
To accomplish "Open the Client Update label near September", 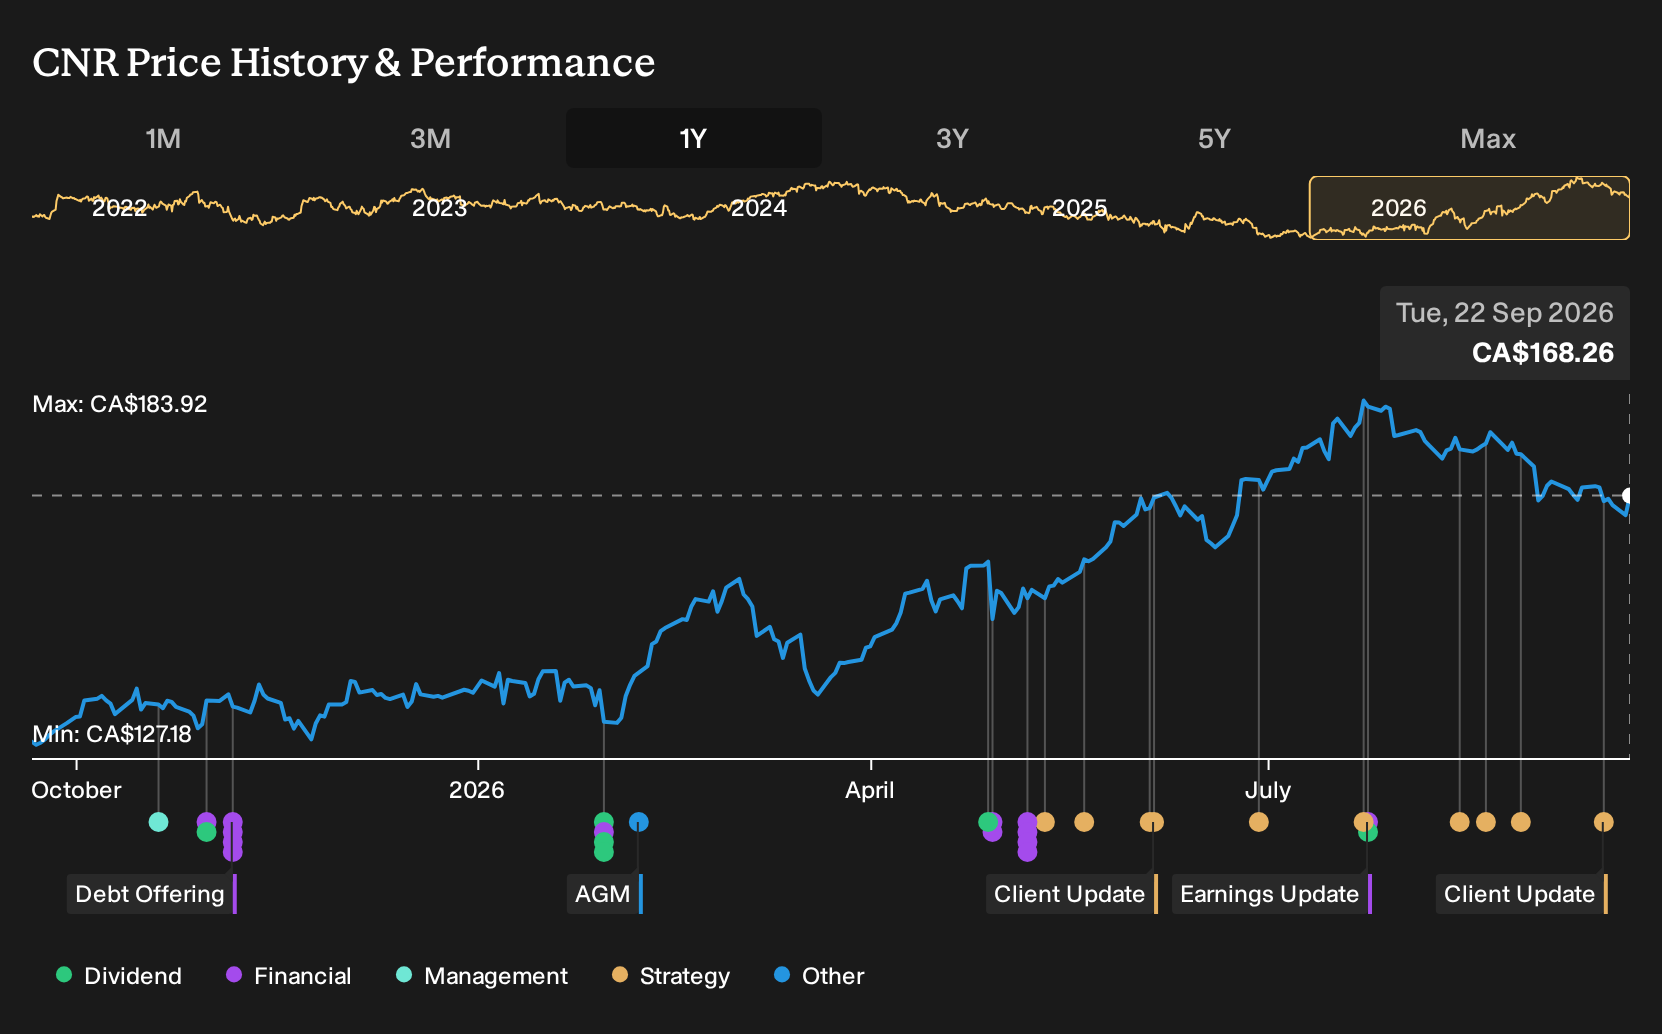I will tap(1522, 894).
